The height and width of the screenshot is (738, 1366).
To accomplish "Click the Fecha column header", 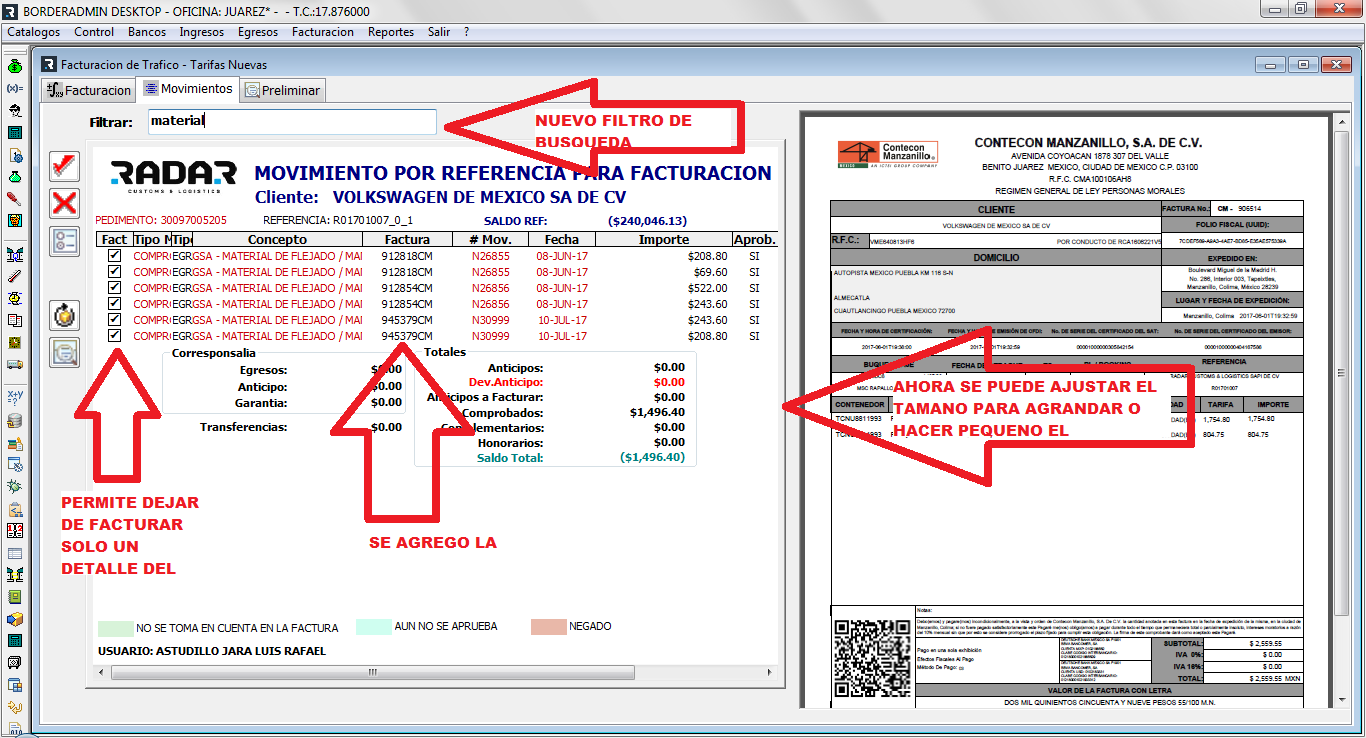I will pos(562,240).
